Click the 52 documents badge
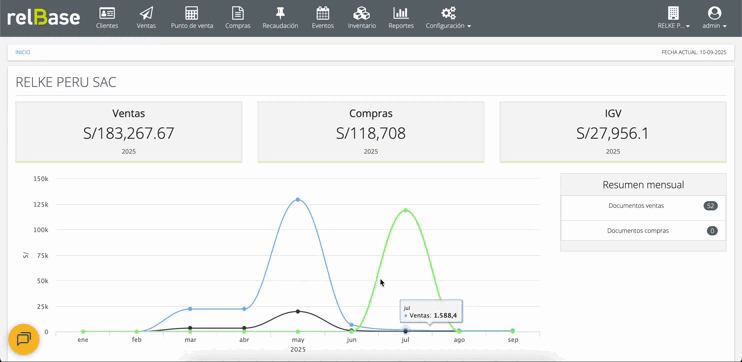 [710, 206]
